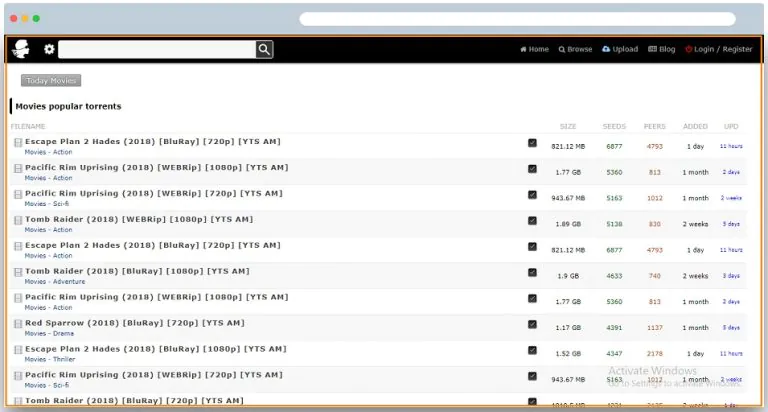Image resolution: width=768 pixels, height=412 pixels.
Task: Click peers value 740
Action: (655, 276)
